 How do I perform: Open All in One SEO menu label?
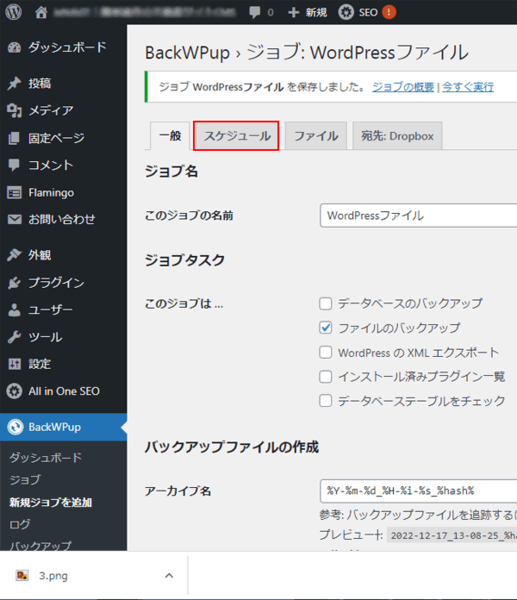(x=64, y=391)
